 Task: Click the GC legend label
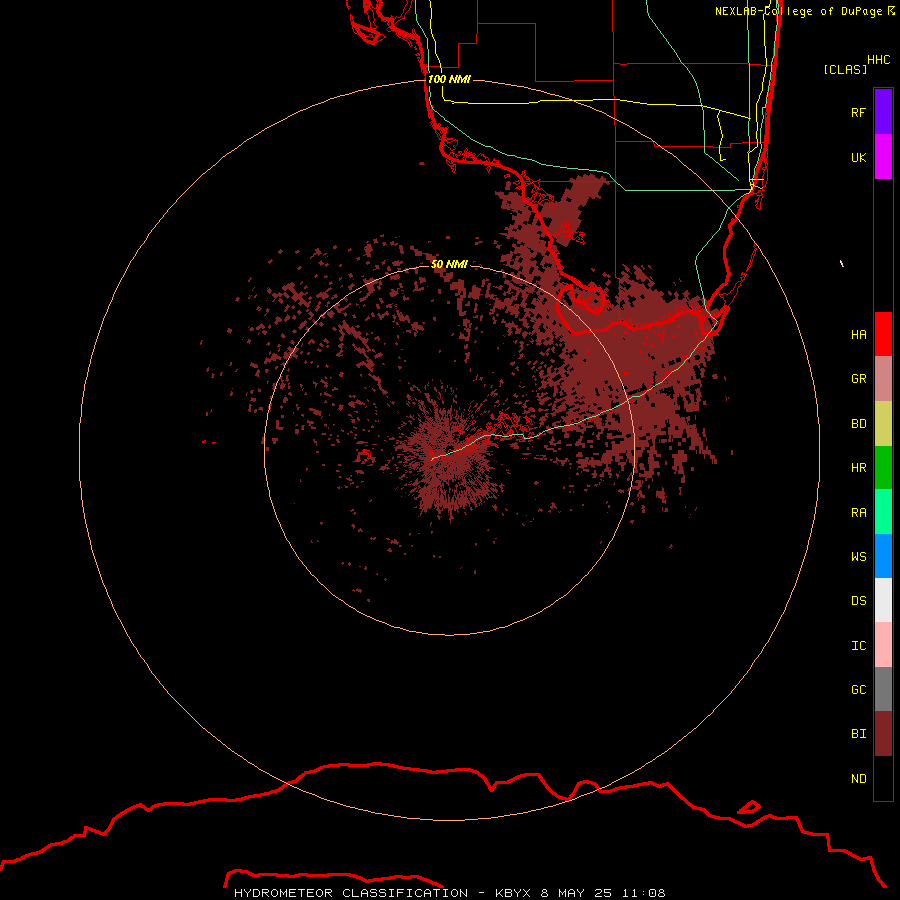coord(858,690)
